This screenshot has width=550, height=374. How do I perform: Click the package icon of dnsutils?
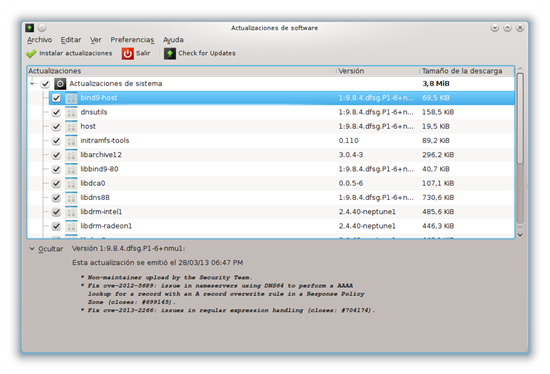pos(71,112)
